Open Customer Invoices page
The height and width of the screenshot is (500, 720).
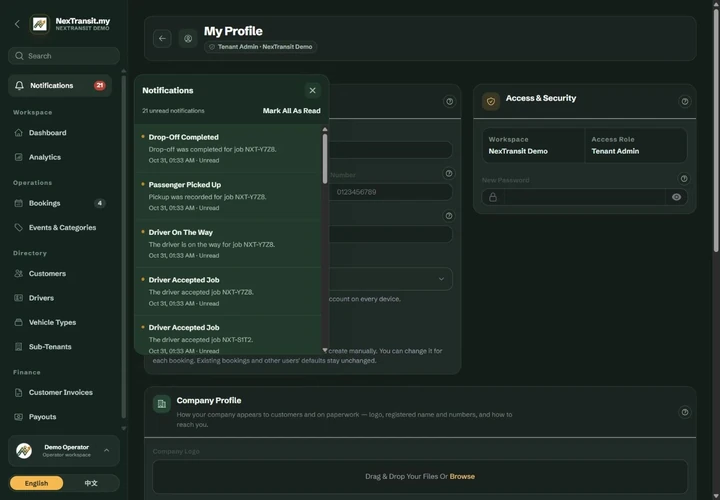[60, 393]
